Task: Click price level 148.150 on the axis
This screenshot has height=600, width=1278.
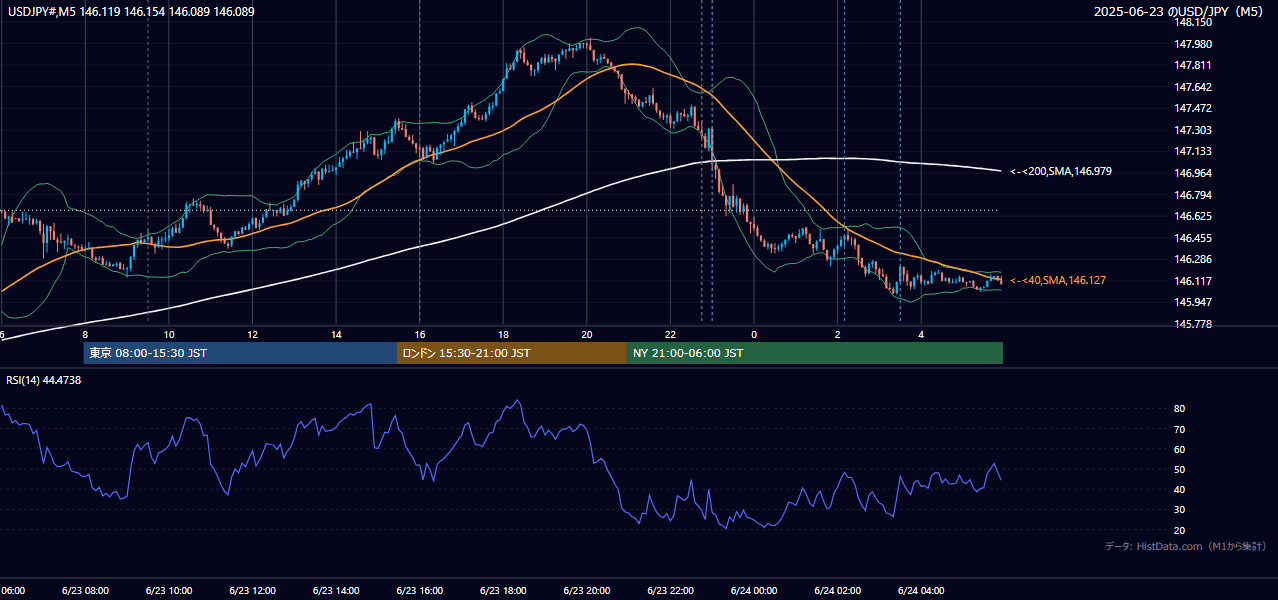Action: click(x=1193, y=22)
